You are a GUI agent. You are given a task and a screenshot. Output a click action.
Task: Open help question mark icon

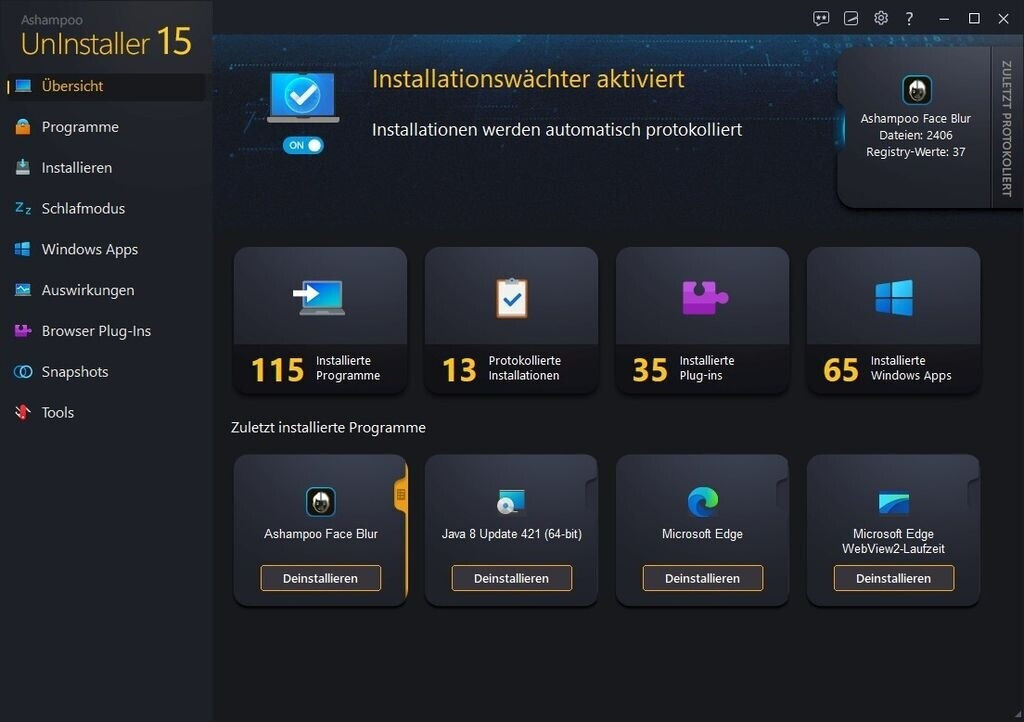click(x=909, y=18)
